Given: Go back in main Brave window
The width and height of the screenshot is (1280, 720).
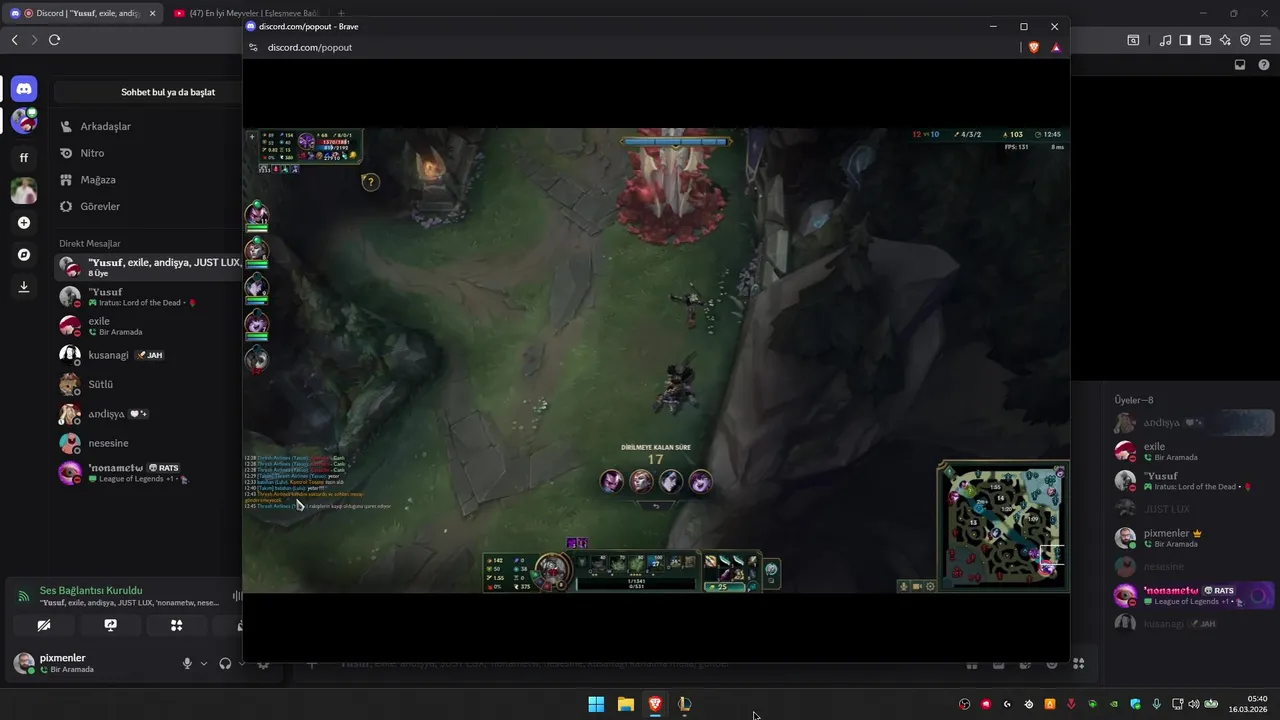Looking at the screenshot, I should (x=14, y=40).
